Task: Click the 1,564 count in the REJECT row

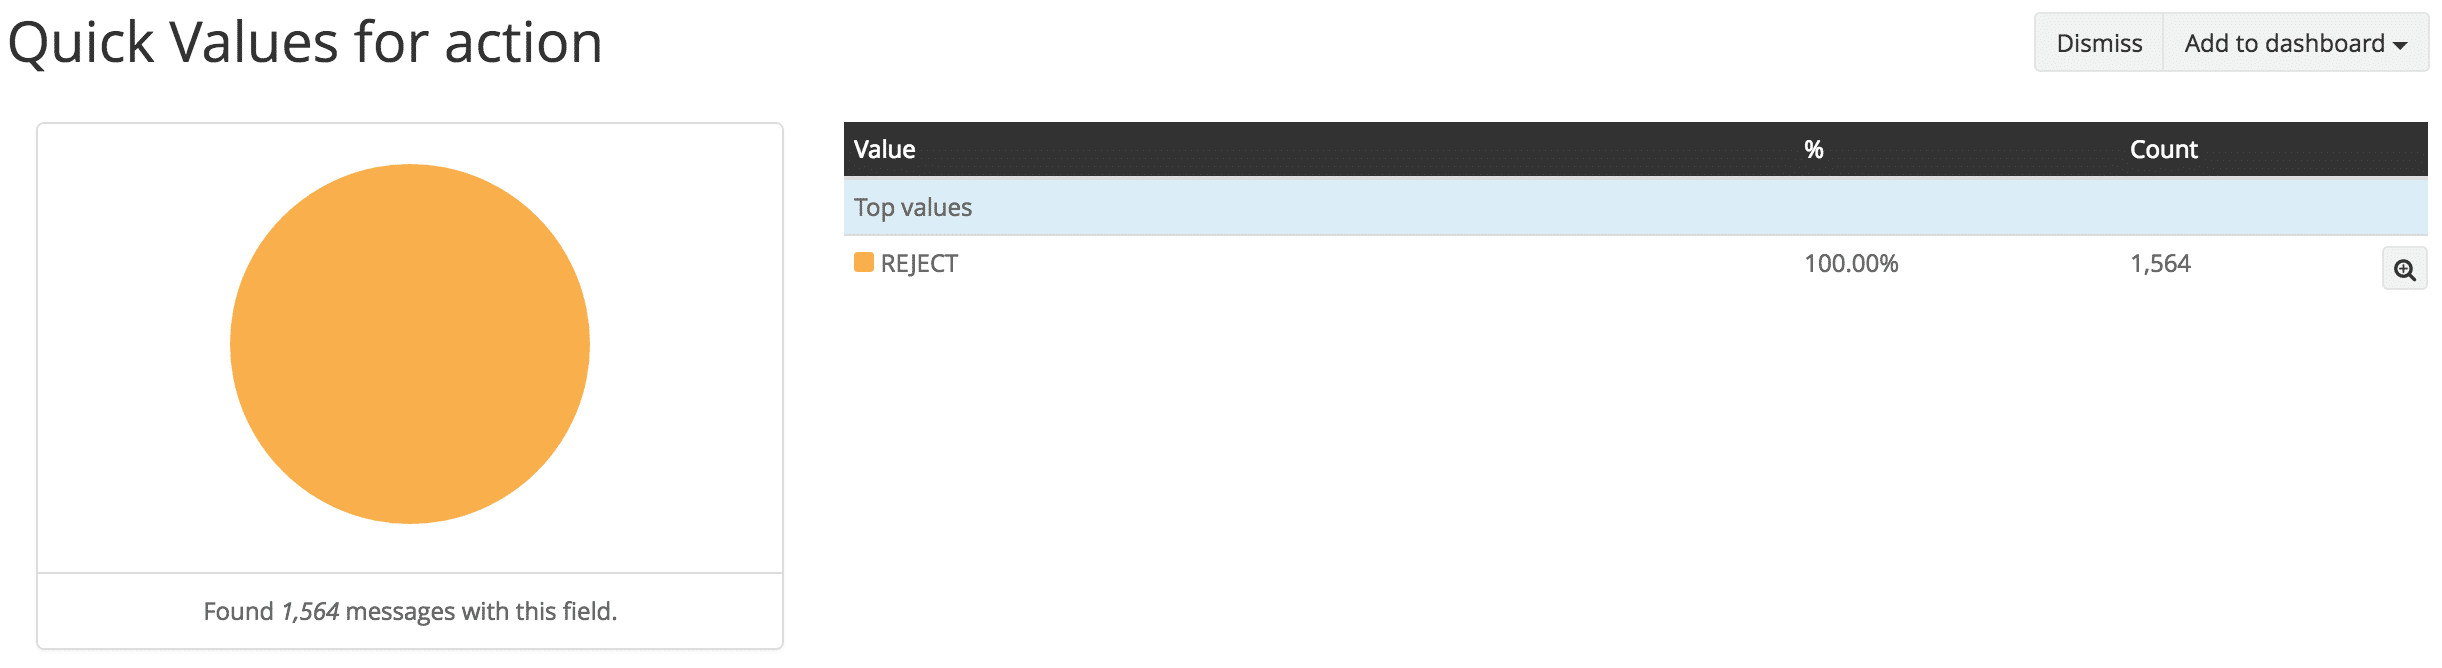Action: click(x=2160, y=264)
